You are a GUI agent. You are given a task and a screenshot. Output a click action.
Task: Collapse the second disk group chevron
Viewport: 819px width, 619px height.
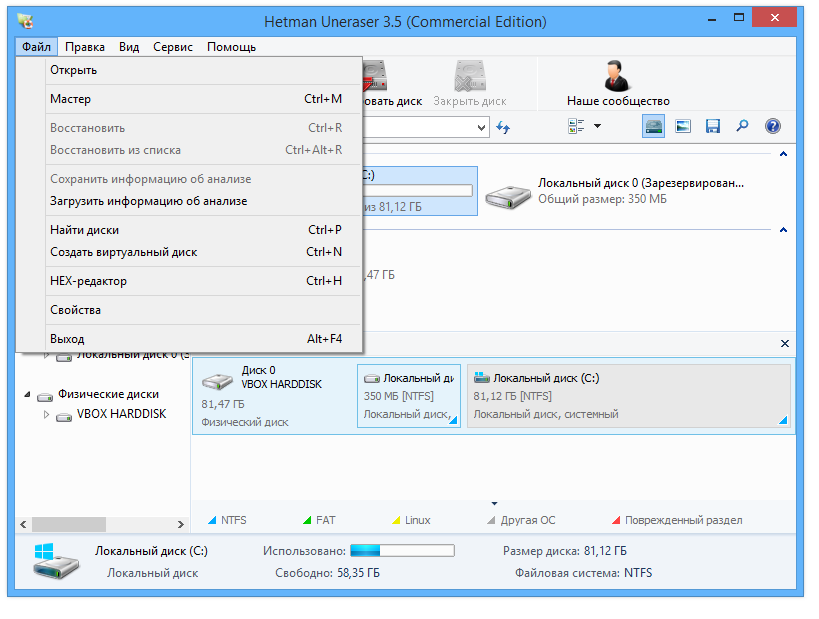[x=783, y=230]
